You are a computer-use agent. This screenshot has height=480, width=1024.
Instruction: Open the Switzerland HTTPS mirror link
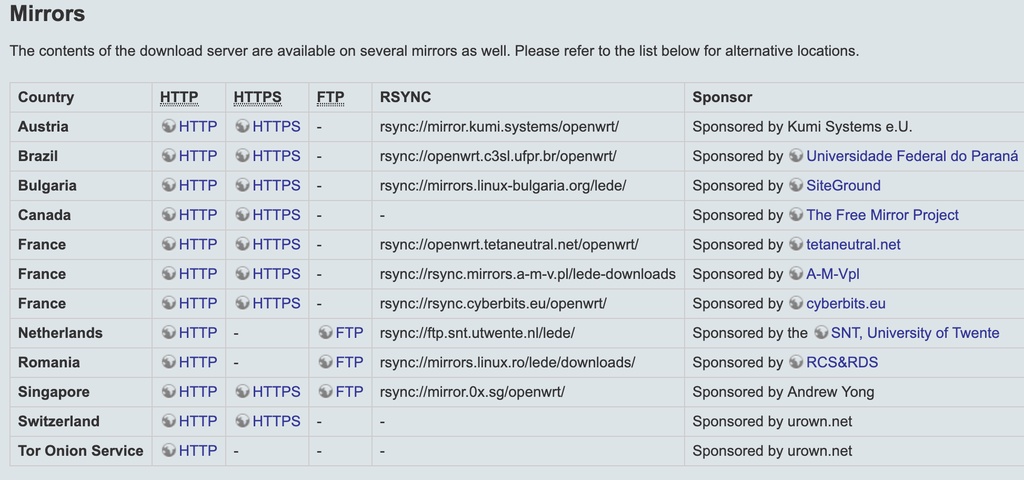[x=276, y=421]
